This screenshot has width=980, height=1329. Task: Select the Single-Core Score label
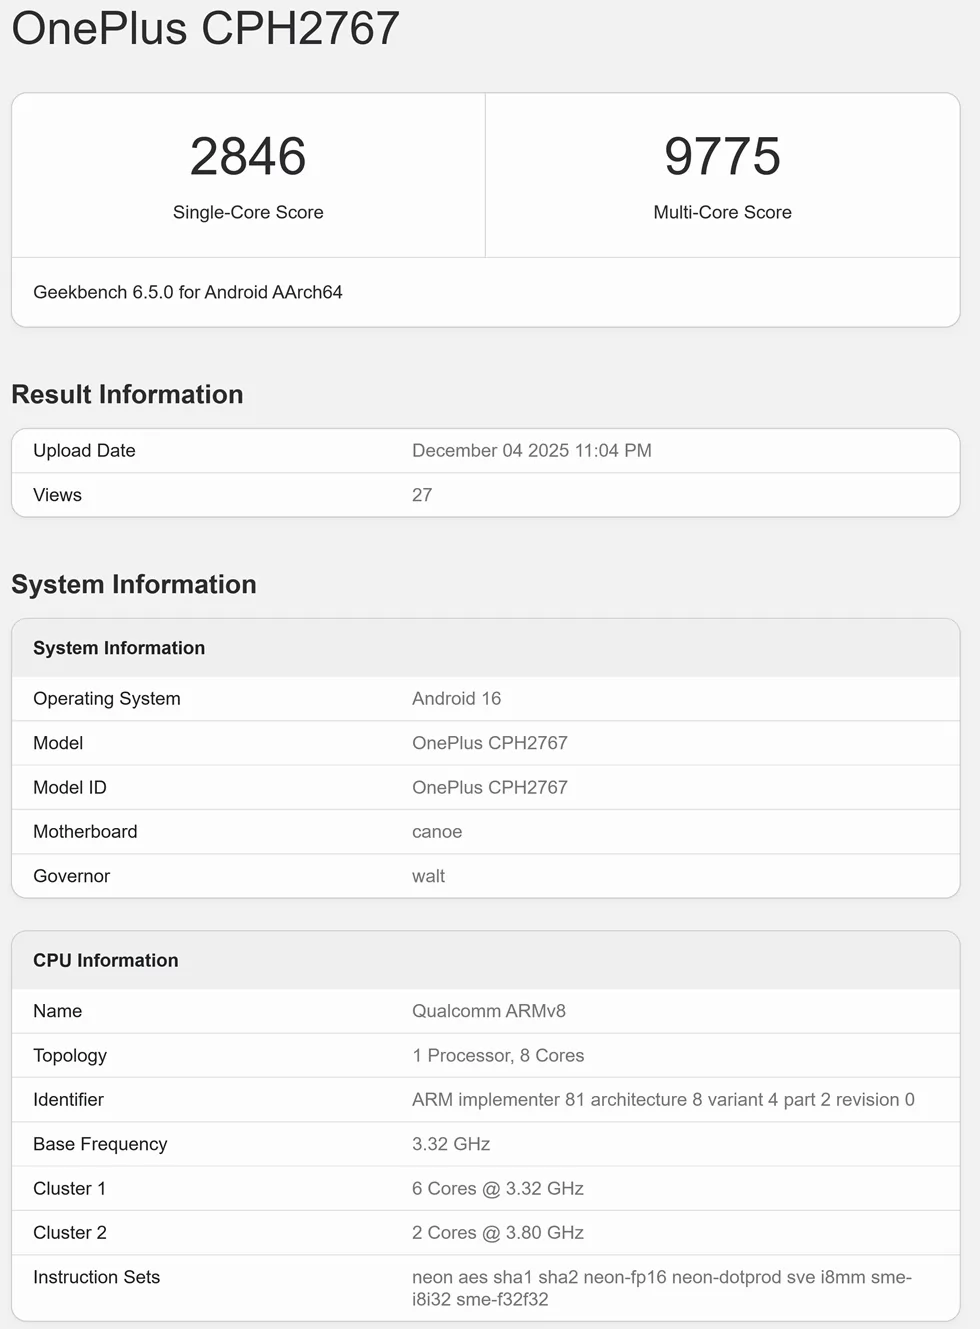pyautogui.click(x=248, y=212)
